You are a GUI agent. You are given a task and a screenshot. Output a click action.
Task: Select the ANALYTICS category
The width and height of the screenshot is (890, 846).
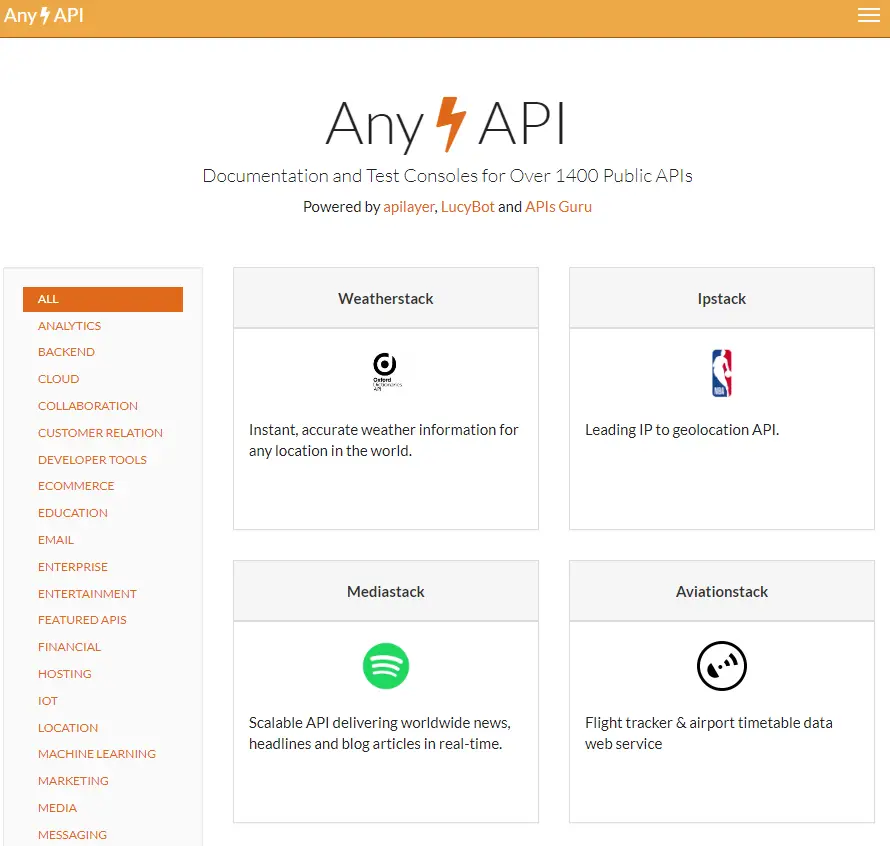click(x=69, y=325)
